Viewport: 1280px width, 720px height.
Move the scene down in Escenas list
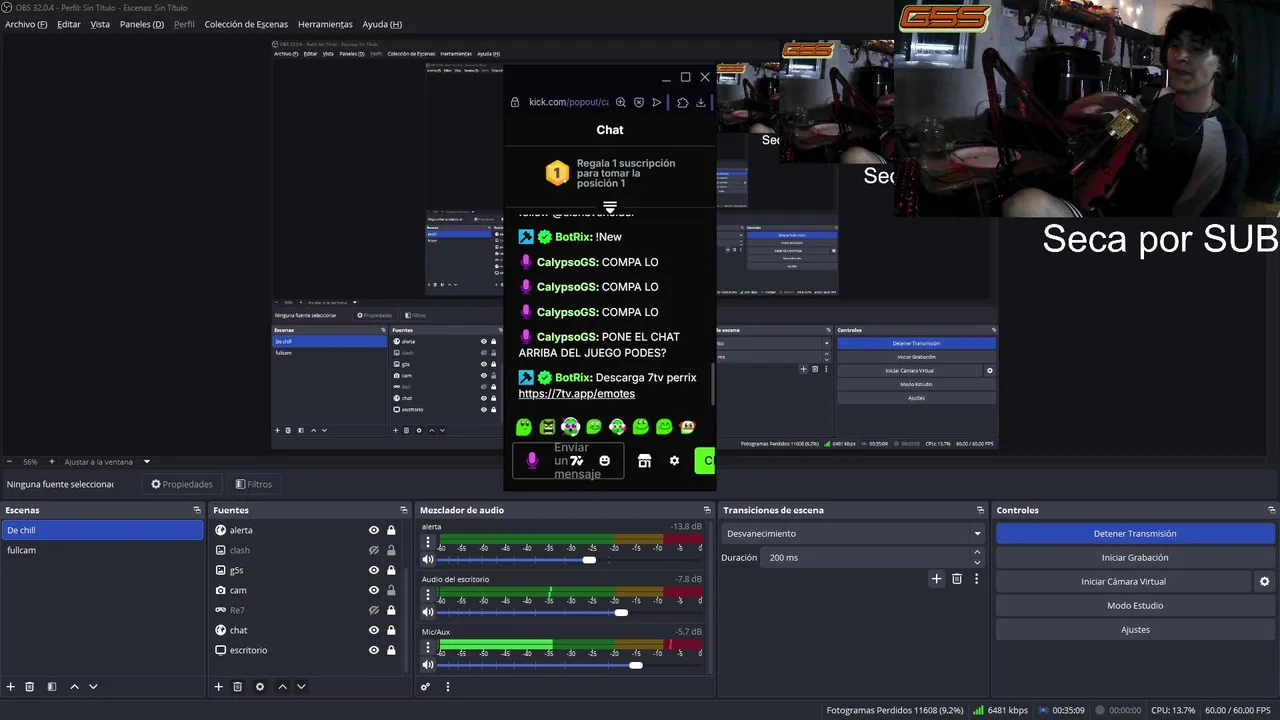click(93, 687)
